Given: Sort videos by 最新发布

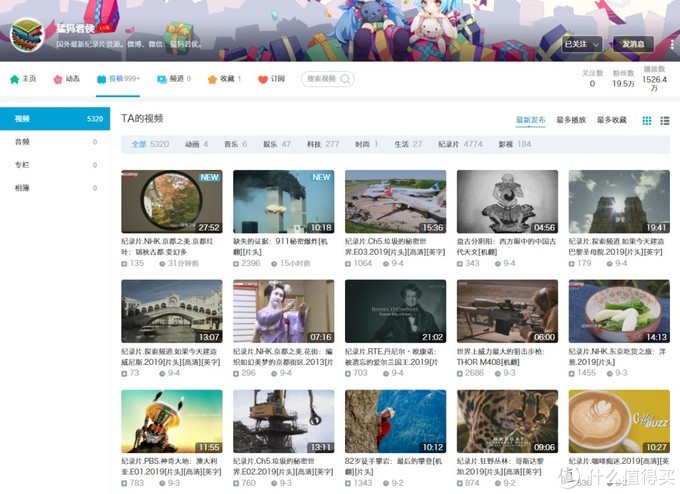Looking at the screenshot, I should (x=530, y=120).
